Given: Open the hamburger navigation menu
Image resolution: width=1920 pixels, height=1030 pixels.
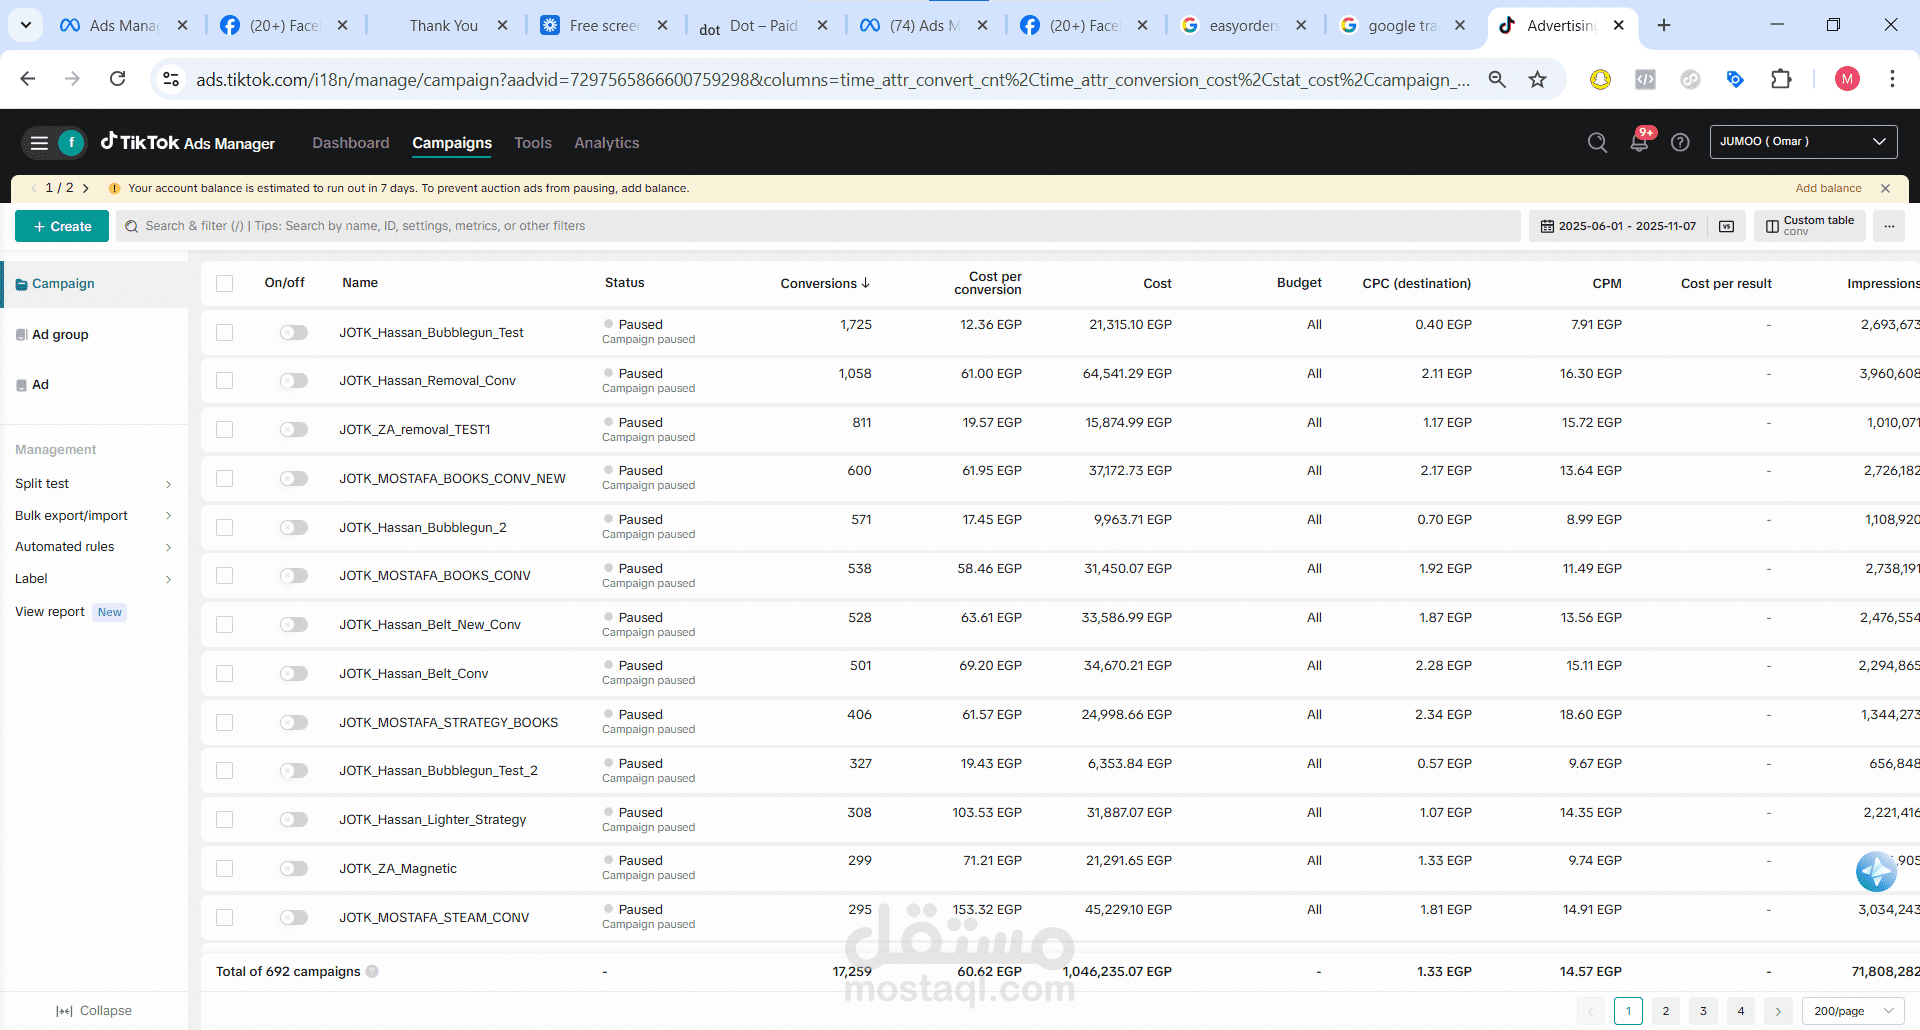Looking at the screenshot, I should 39,143.
